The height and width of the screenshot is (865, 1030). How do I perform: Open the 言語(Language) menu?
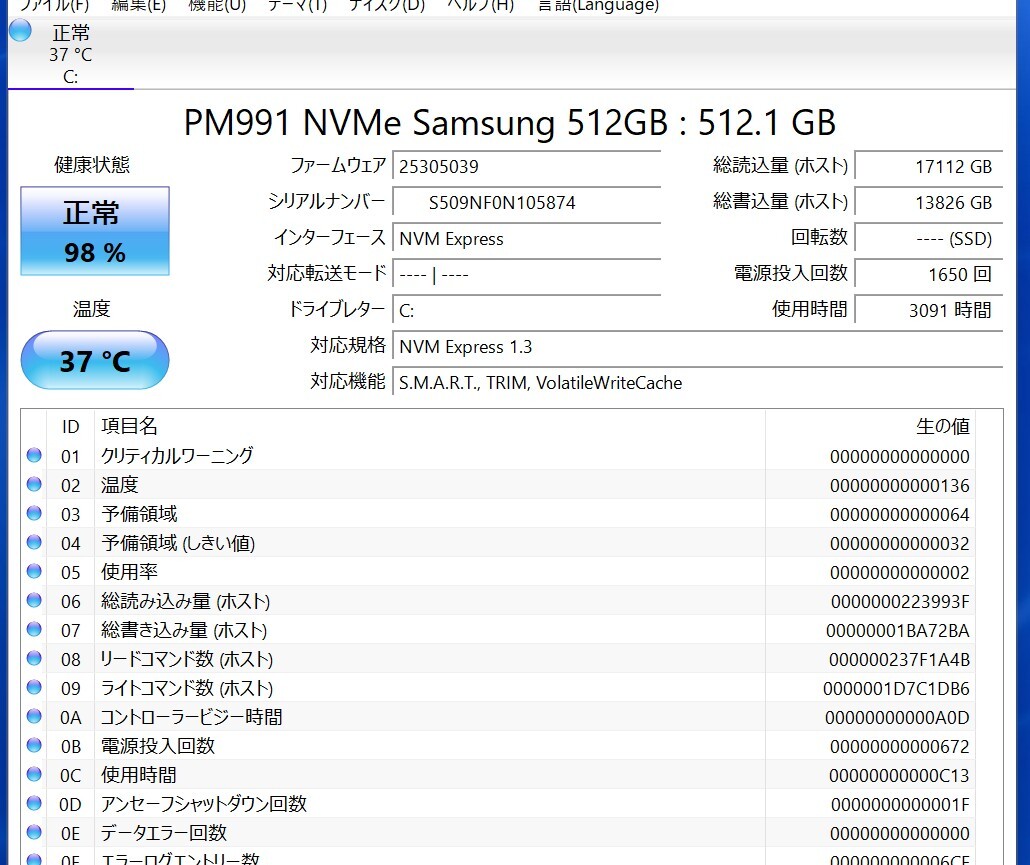(x=598, y=7)
